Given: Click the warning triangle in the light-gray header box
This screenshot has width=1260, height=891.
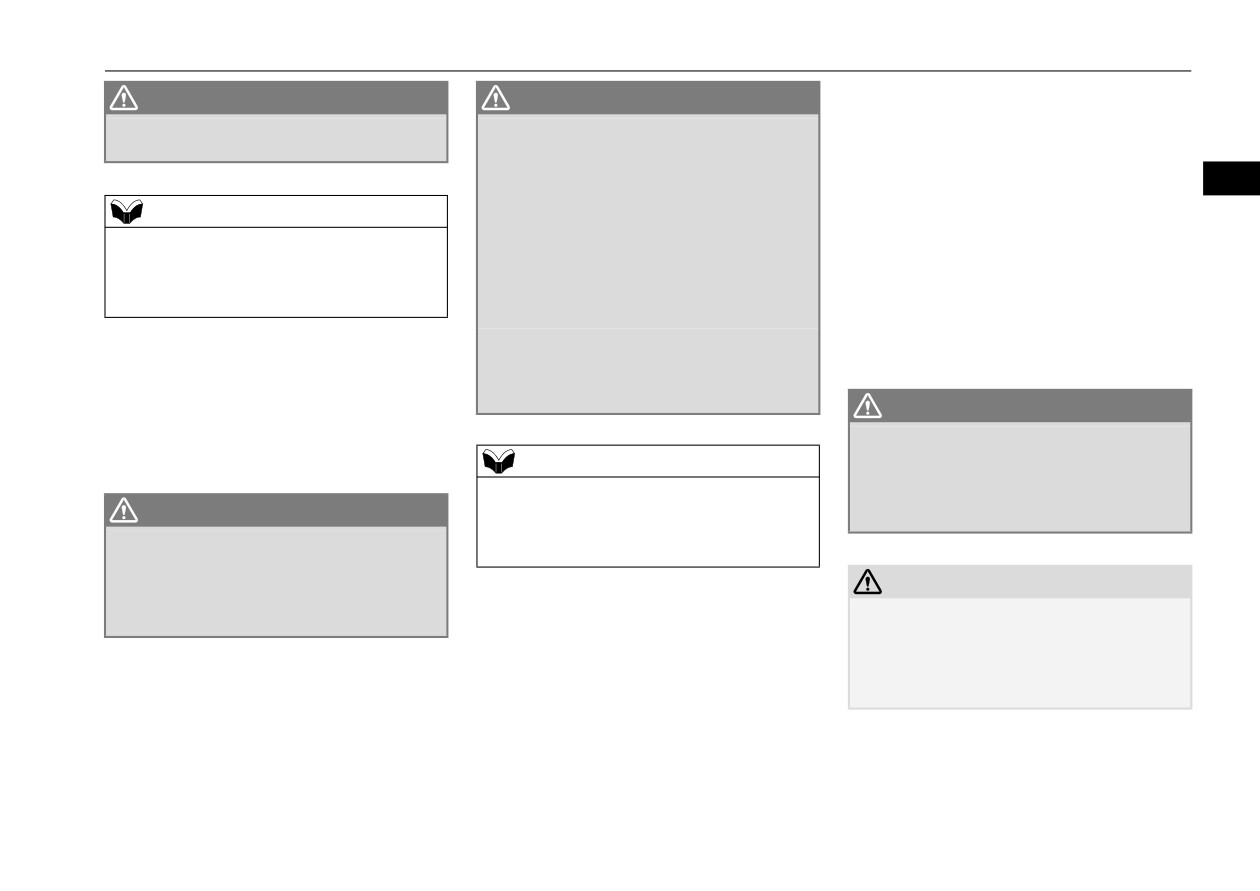Looking at the screenshot, I should (x=867, y=581).
